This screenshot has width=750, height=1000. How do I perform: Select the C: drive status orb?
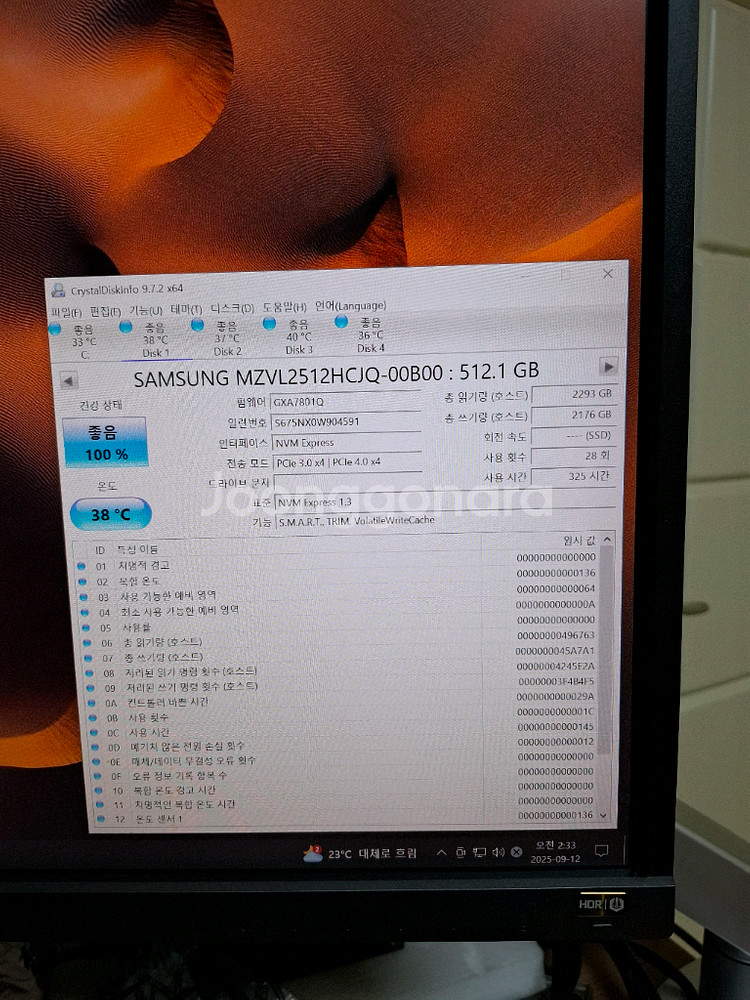55,329
